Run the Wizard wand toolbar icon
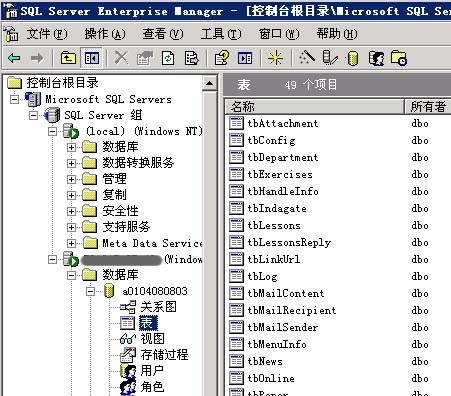This screenshot has height=396, width=451. (x=307, y=58)
